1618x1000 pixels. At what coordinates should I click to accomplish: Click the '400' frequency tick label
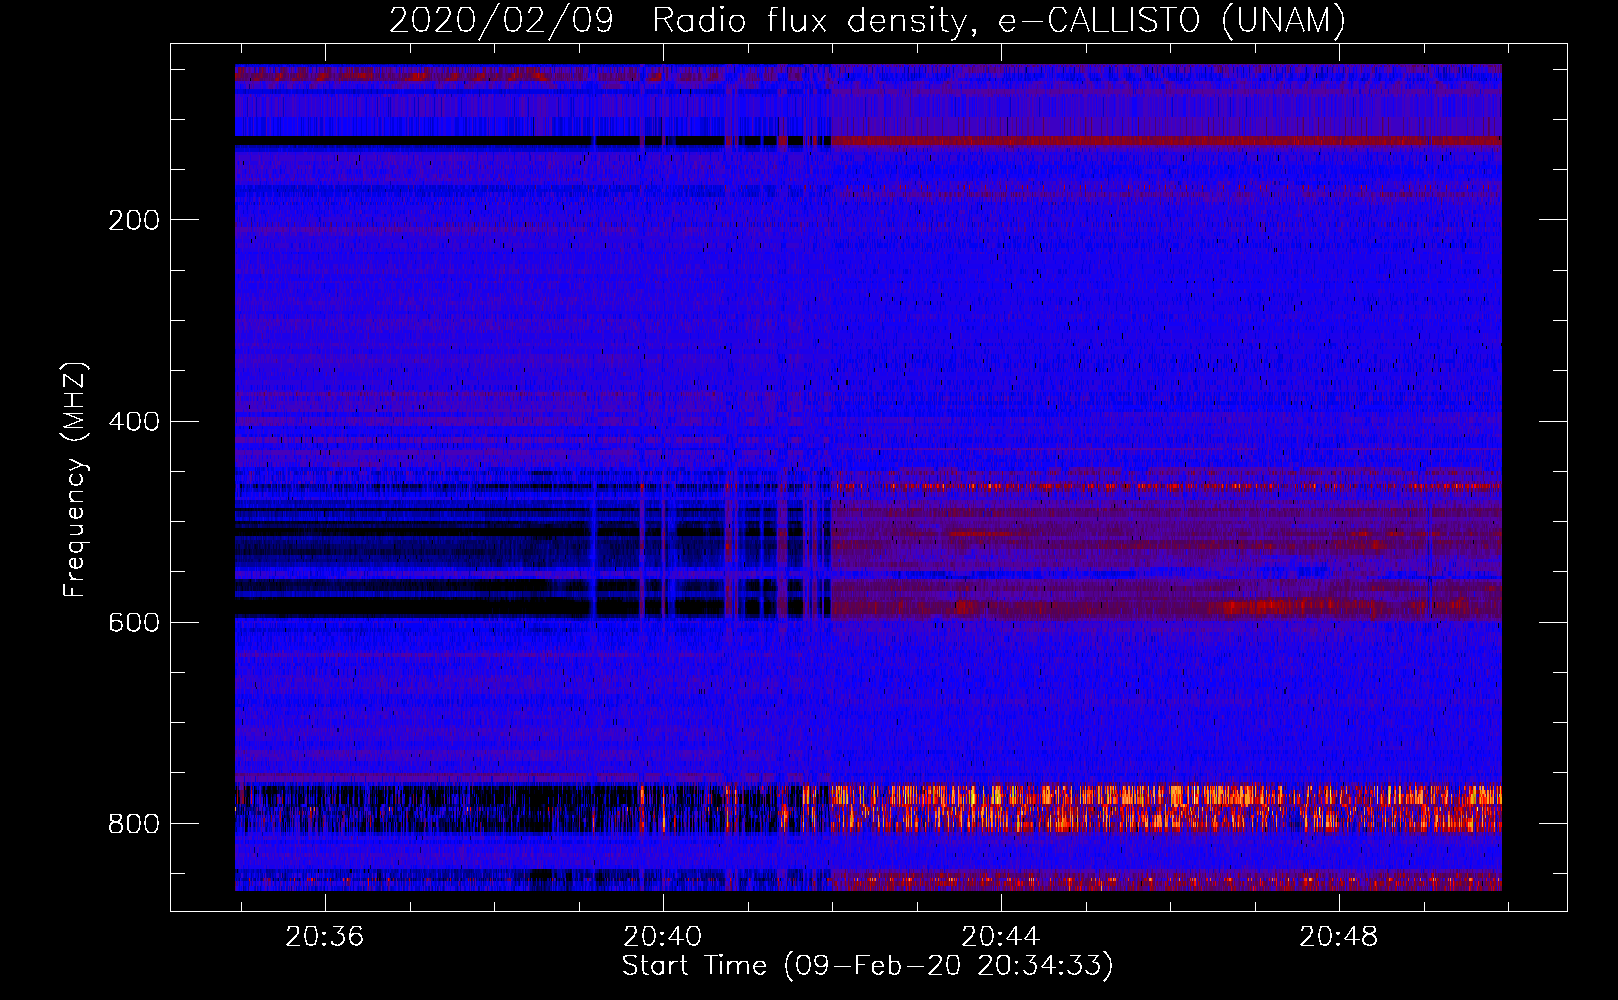coord(134,421)
